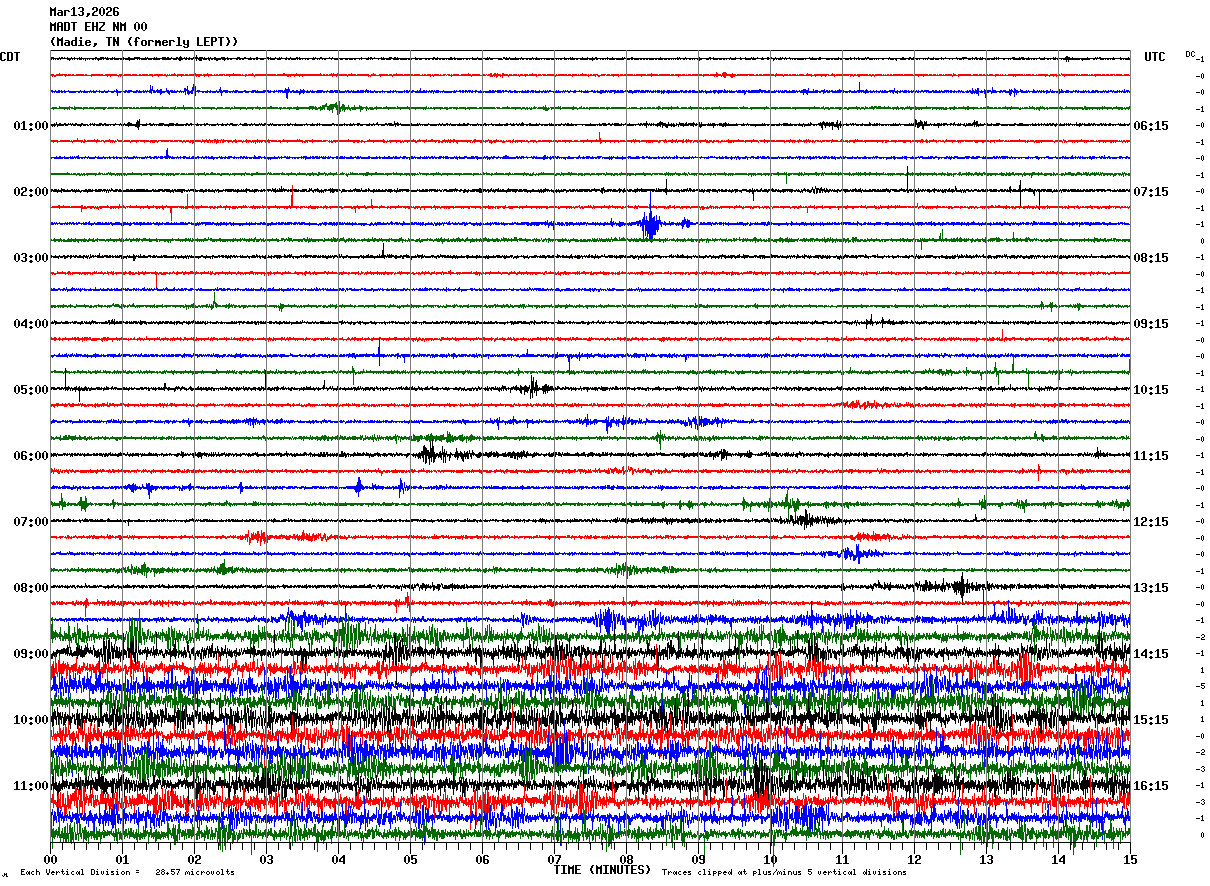Click the 01 minute tick label
Viewport: 1210px width, 886px height.
coord(122,859)
